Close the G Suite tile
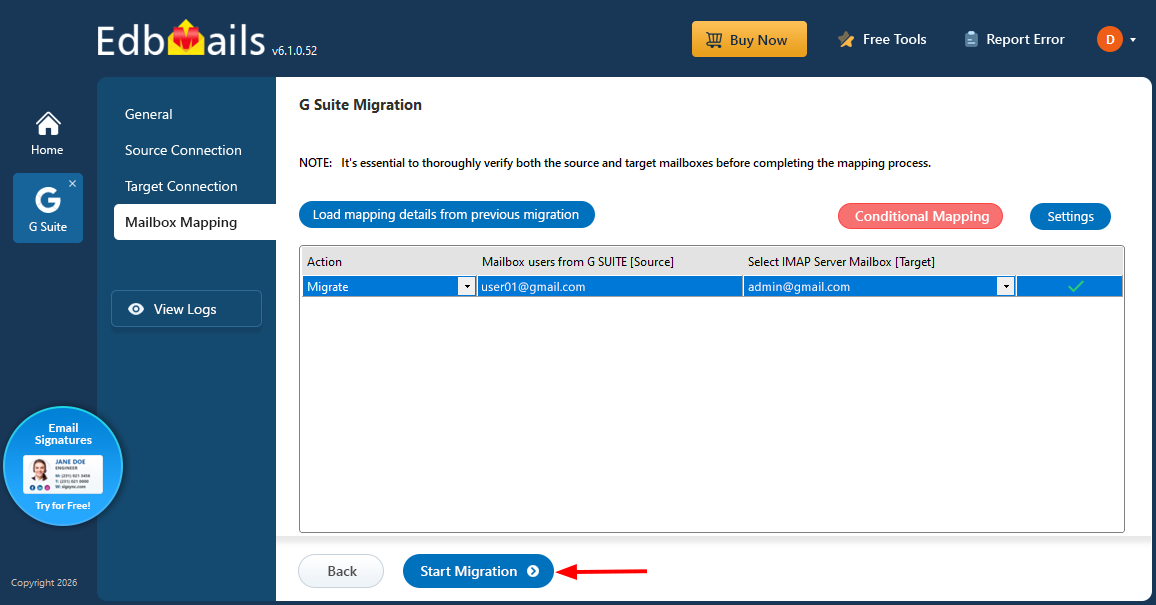 (x=72, y=184)
